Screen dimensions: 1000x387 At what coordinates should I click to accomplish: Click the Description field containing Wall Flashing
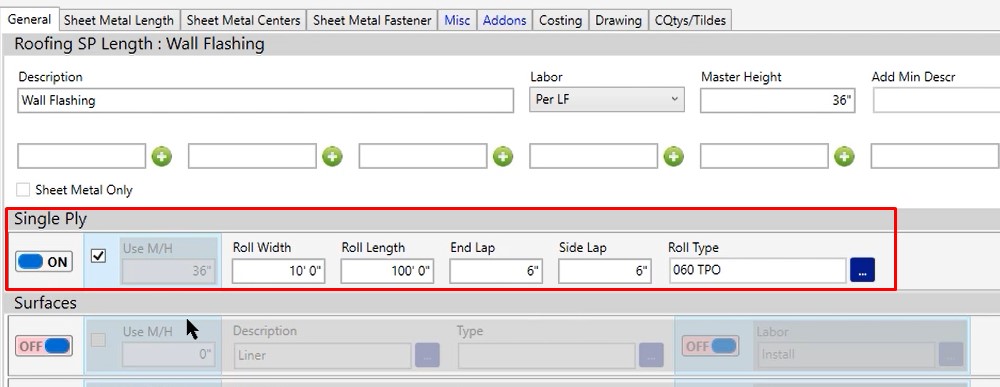[x=265, y=101]
